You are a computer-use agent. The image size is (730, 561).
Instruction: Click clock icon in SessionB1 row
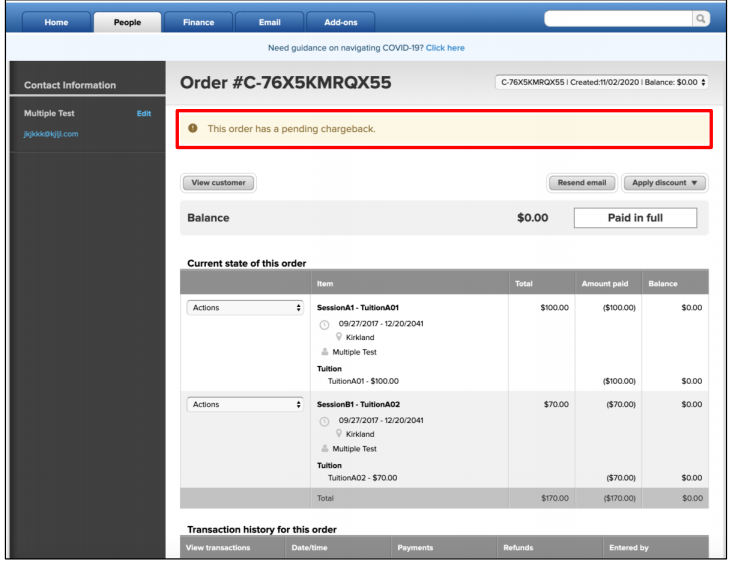[x=324, y=421]
